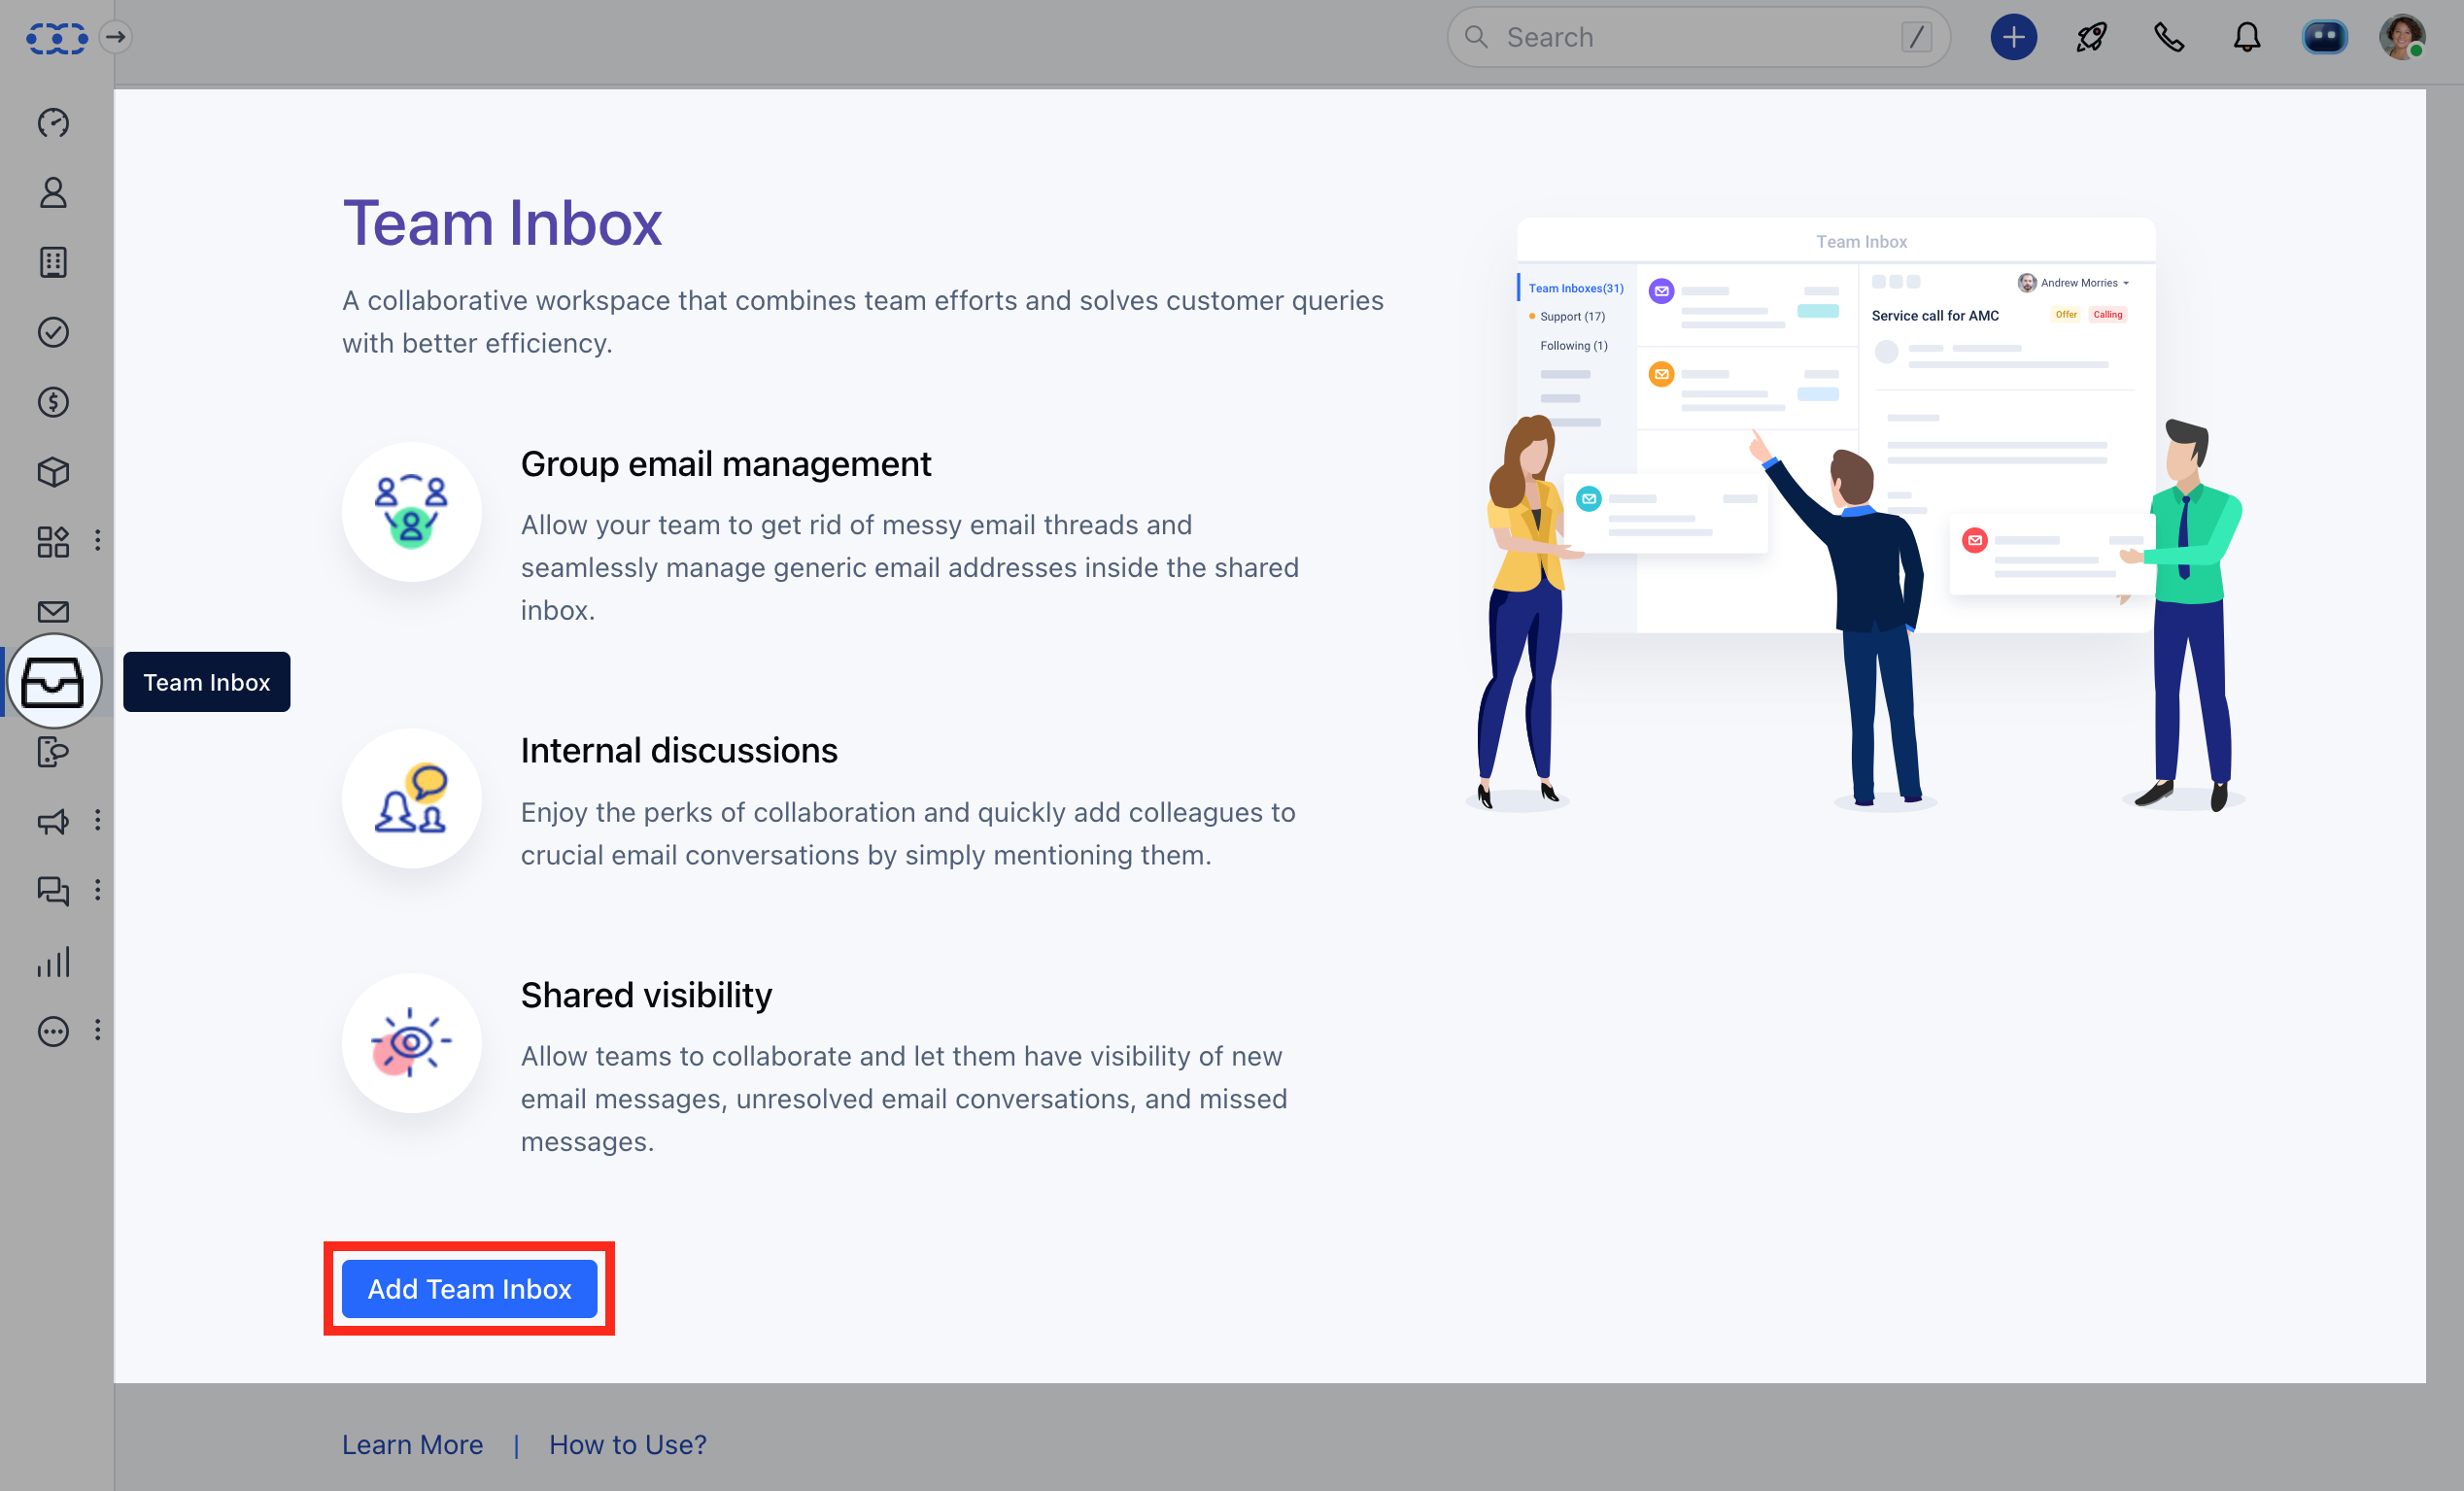
Task: Open the Analytics bar chart icon
Action: coord(54,962)
